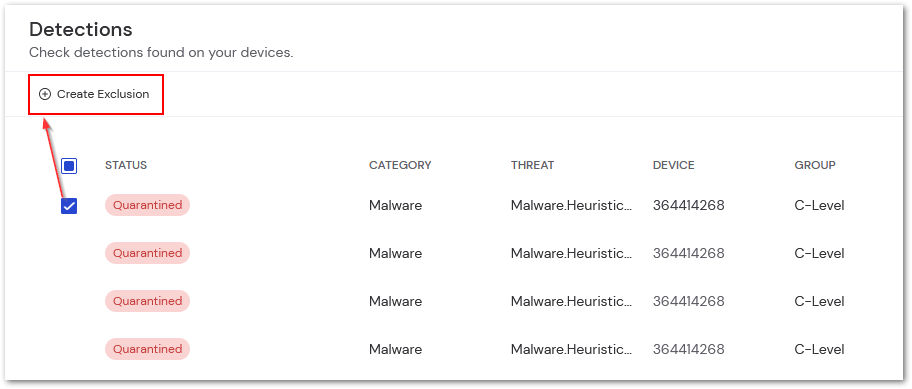This screenshot has width=912, height=389.
Task: Click the C-Level group in the first row
Action: pyautogui.click(x=820, y=205)
